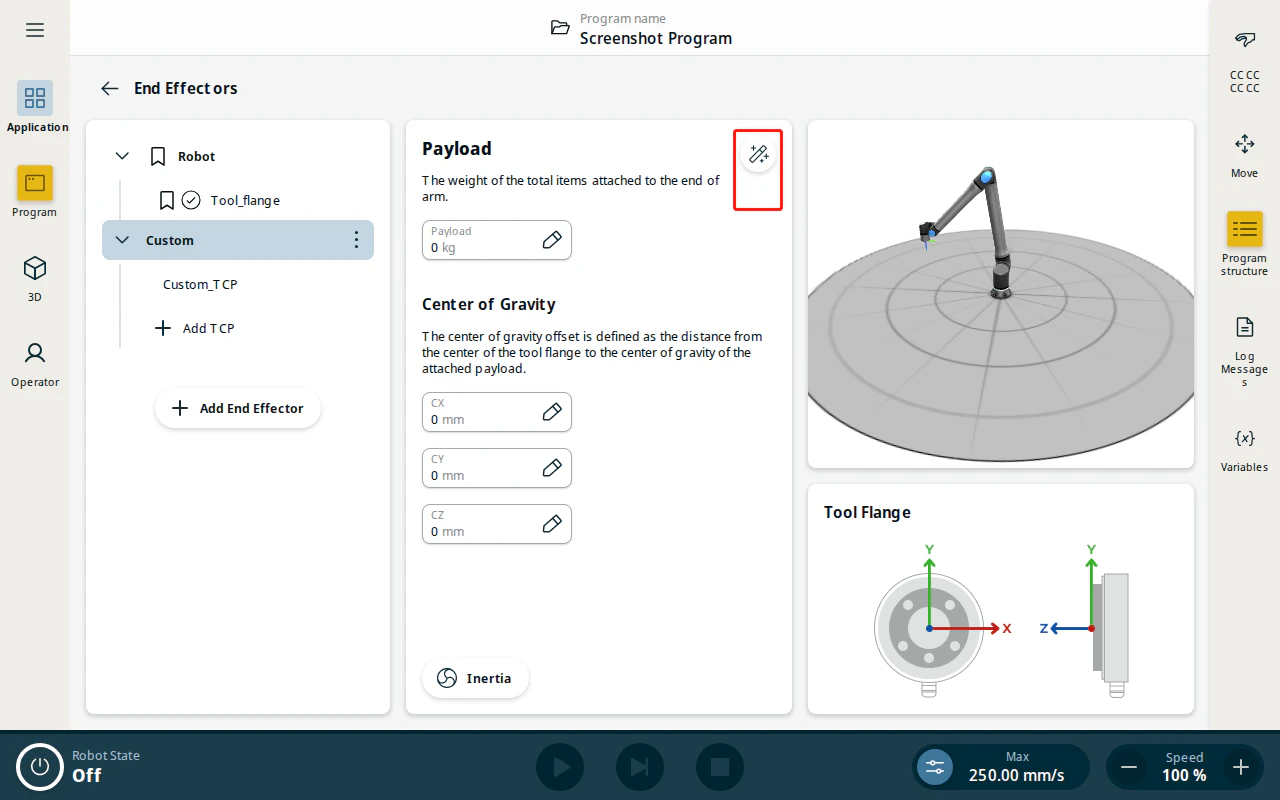Click the Add End Effector button
The image size is (1280, 800).
[238, 408]
